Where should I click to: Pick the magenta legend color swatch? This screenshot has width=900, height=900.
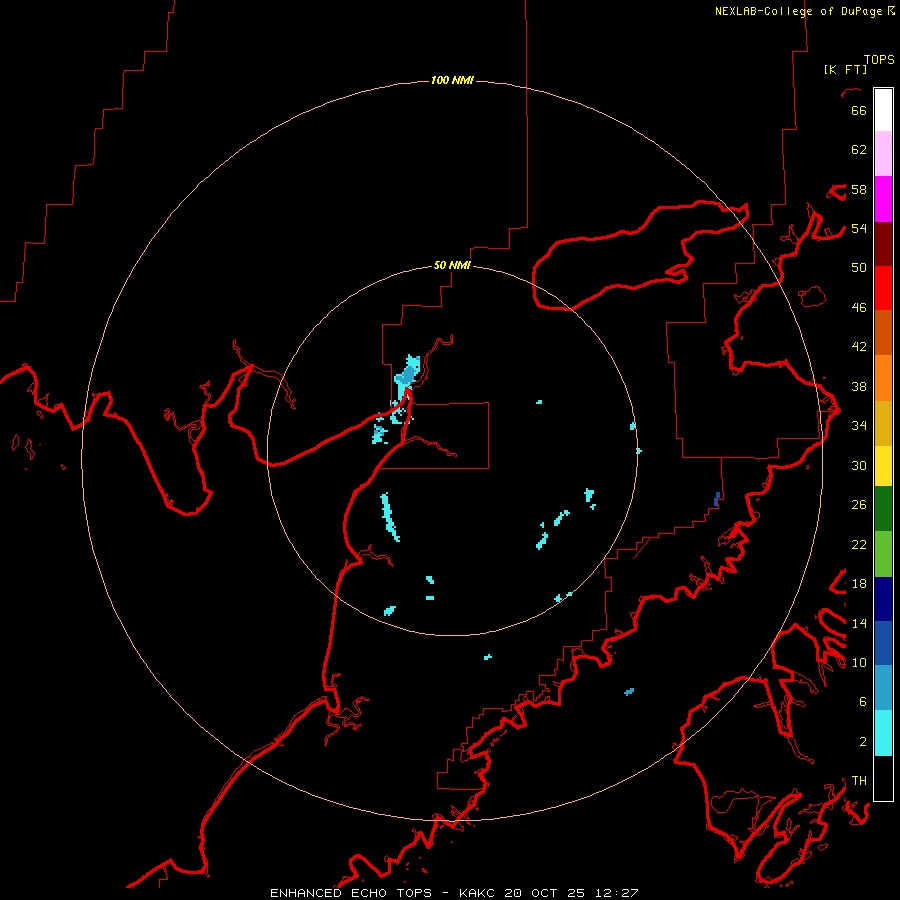883,199
